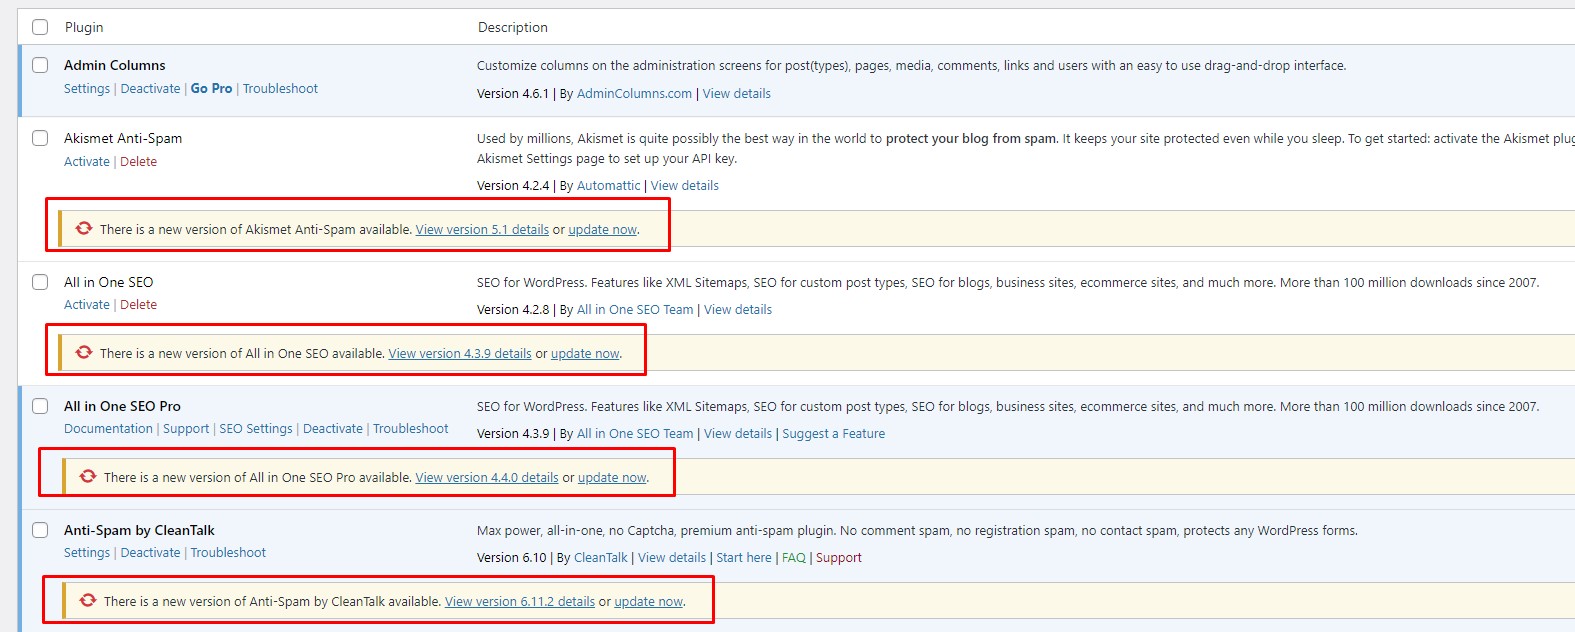Deactivate the Admin Columns plugin
Screen dimensions: 1575x632
tap(151, 88)
